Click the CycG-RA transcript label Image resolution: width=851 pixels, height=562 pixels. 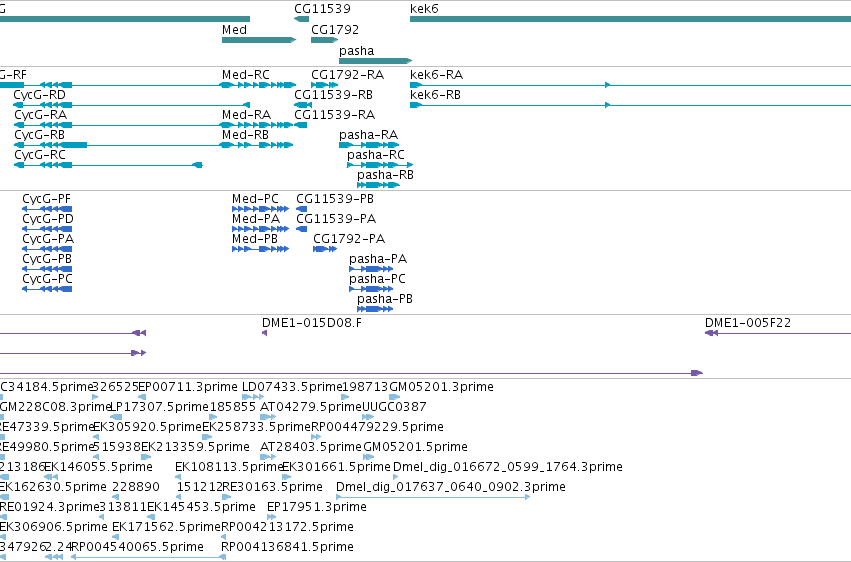point(41,115)
